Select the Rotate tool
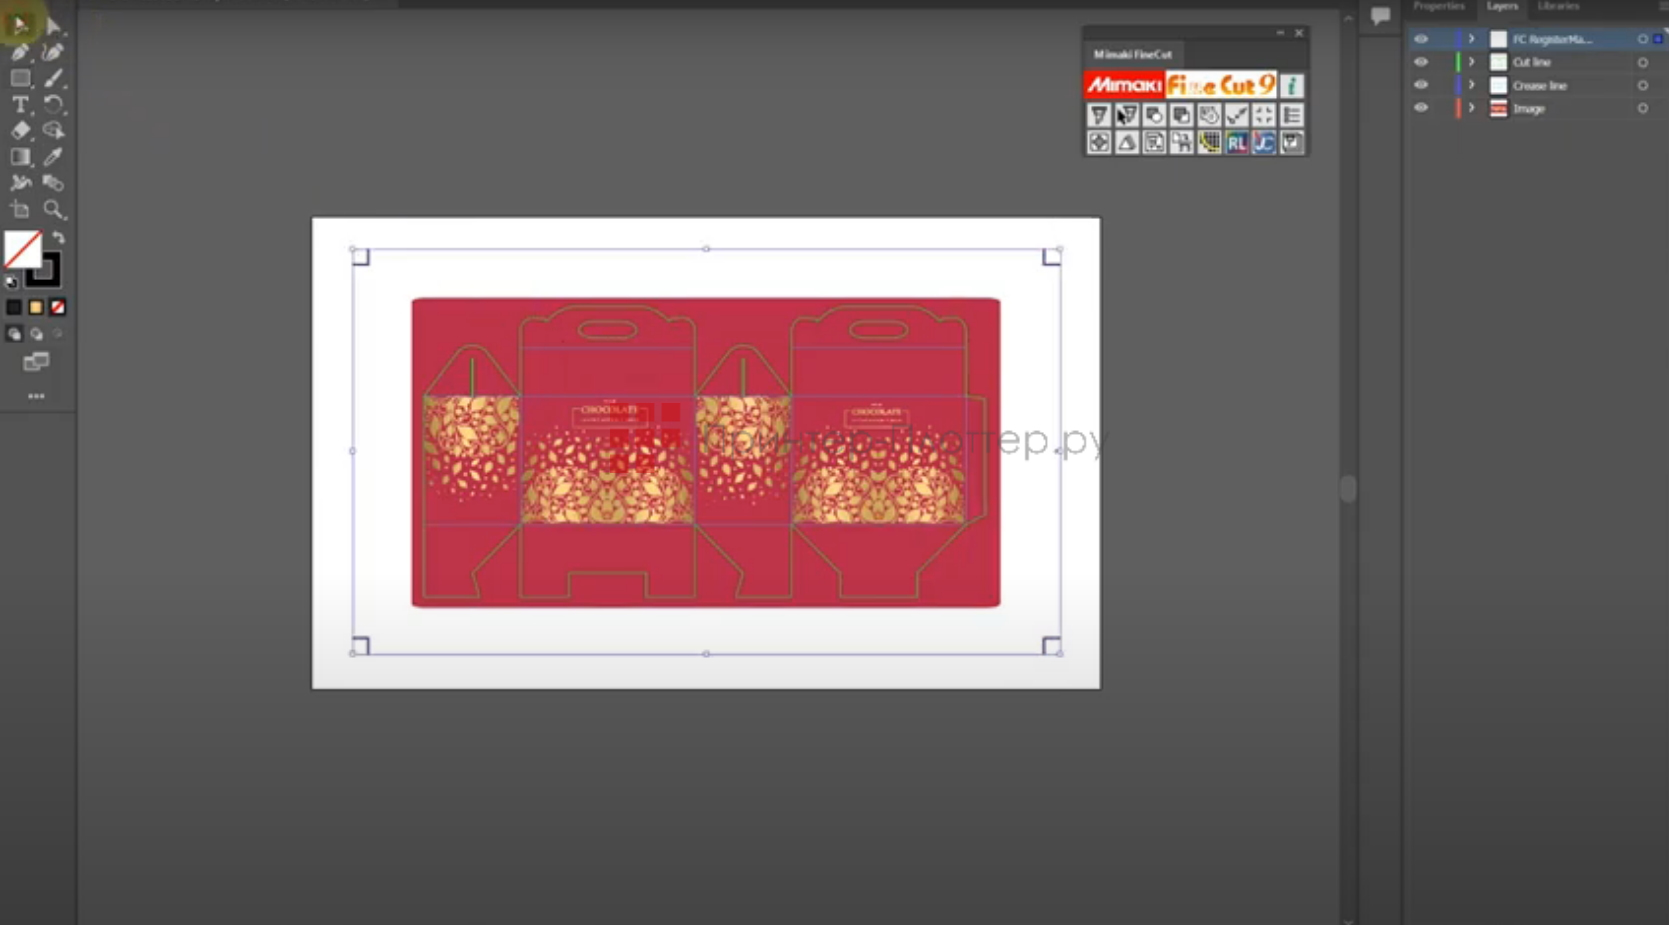 point(55,103)
